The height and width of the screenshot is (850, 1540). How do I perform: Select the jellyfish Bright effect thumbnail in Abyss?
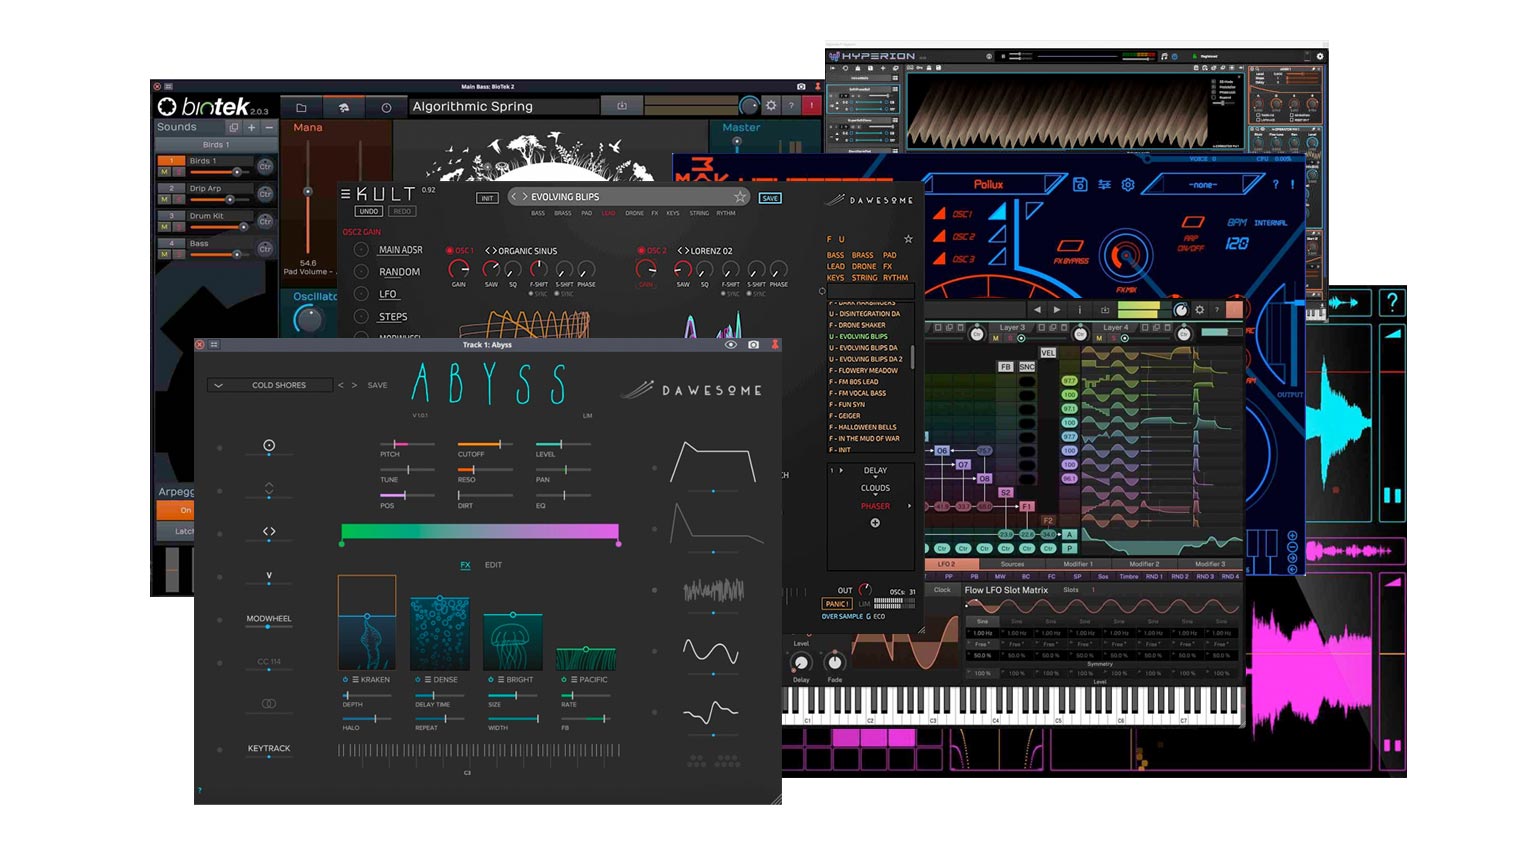pyautogui.click(x=513, y=641)
